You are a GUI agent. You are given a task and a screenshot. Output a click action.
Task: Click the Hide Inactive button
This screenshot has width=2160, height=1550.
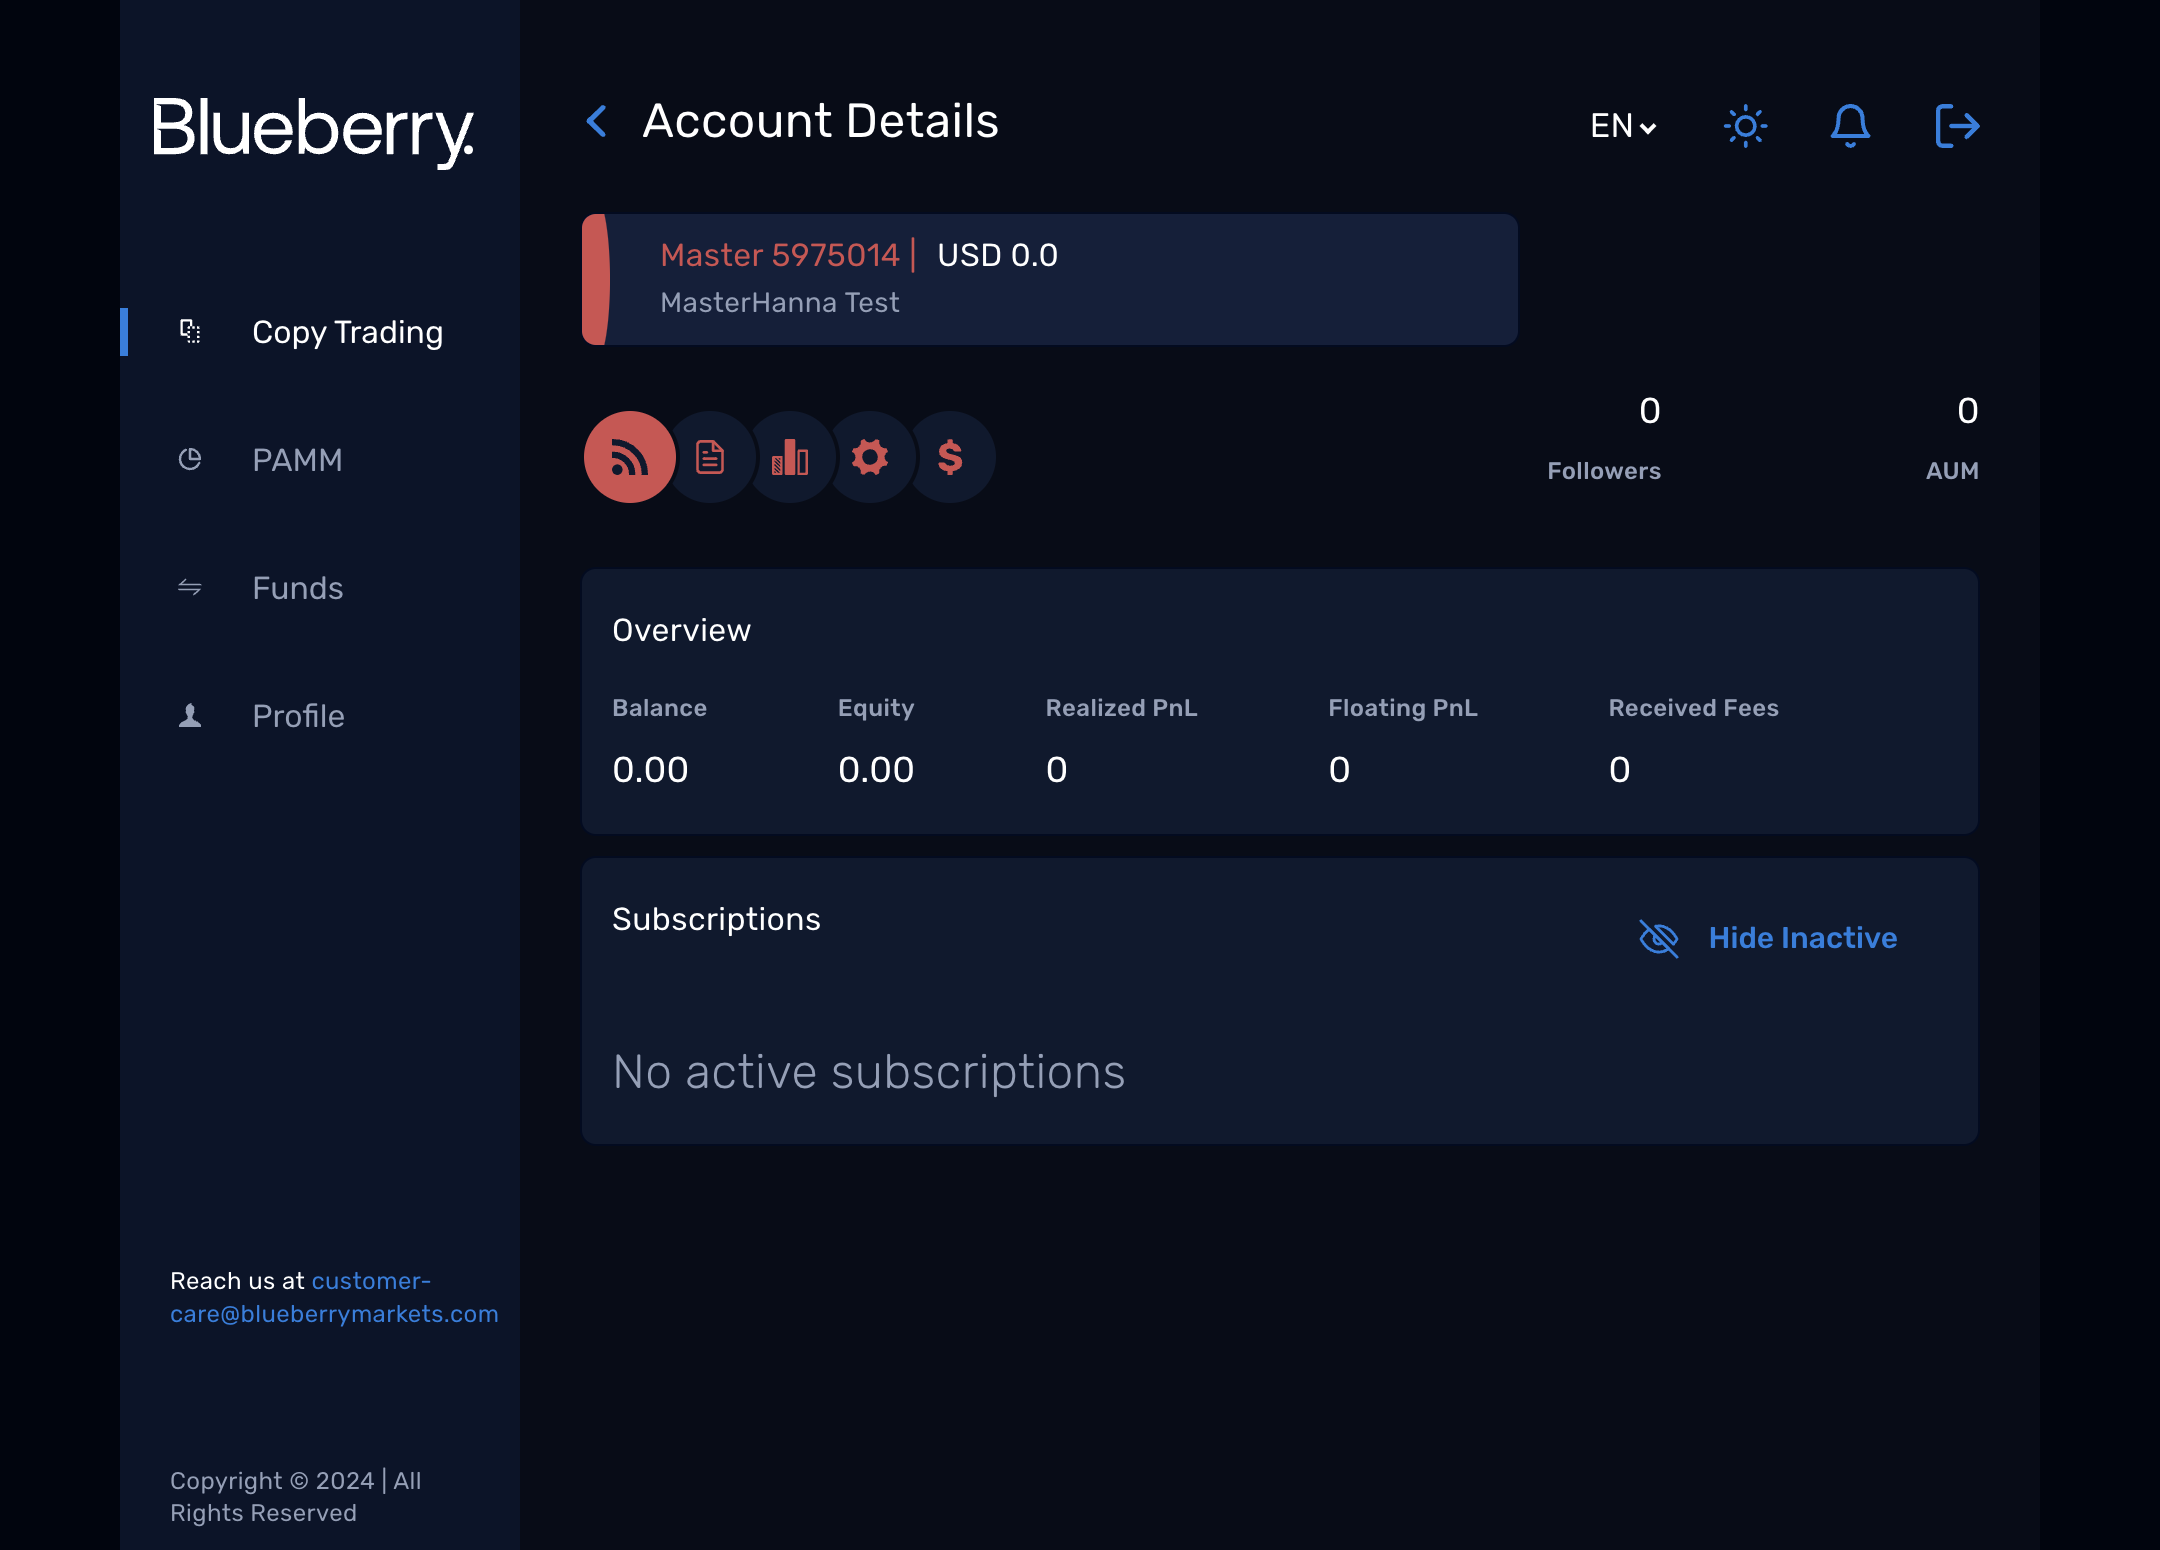click(1768, 938)
